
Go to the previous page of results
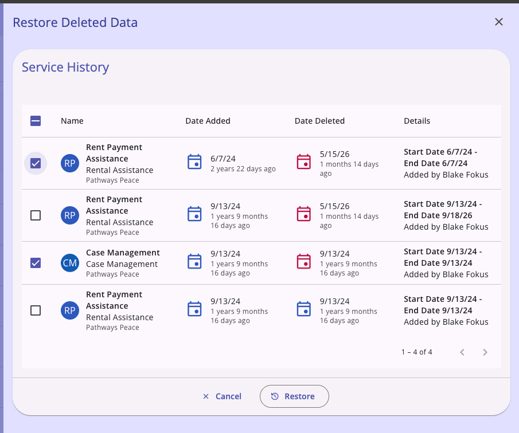pyautogui.click(x=462, y=352)
